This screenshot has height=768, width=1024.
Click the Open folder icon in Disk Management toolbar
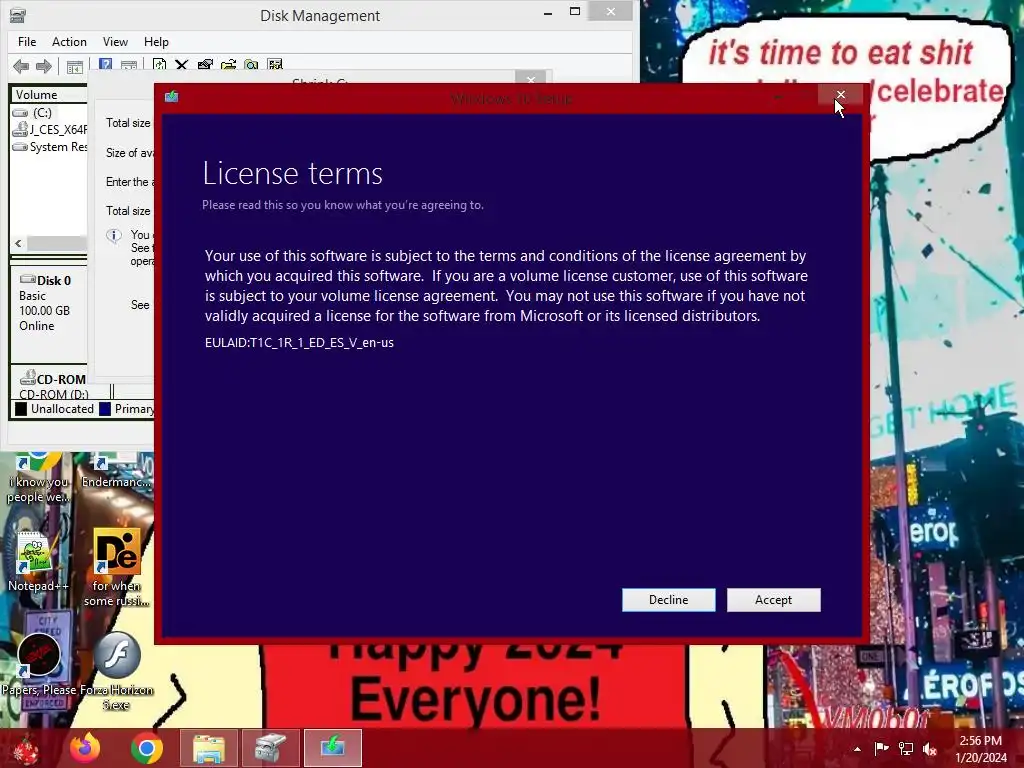[229, 65]
